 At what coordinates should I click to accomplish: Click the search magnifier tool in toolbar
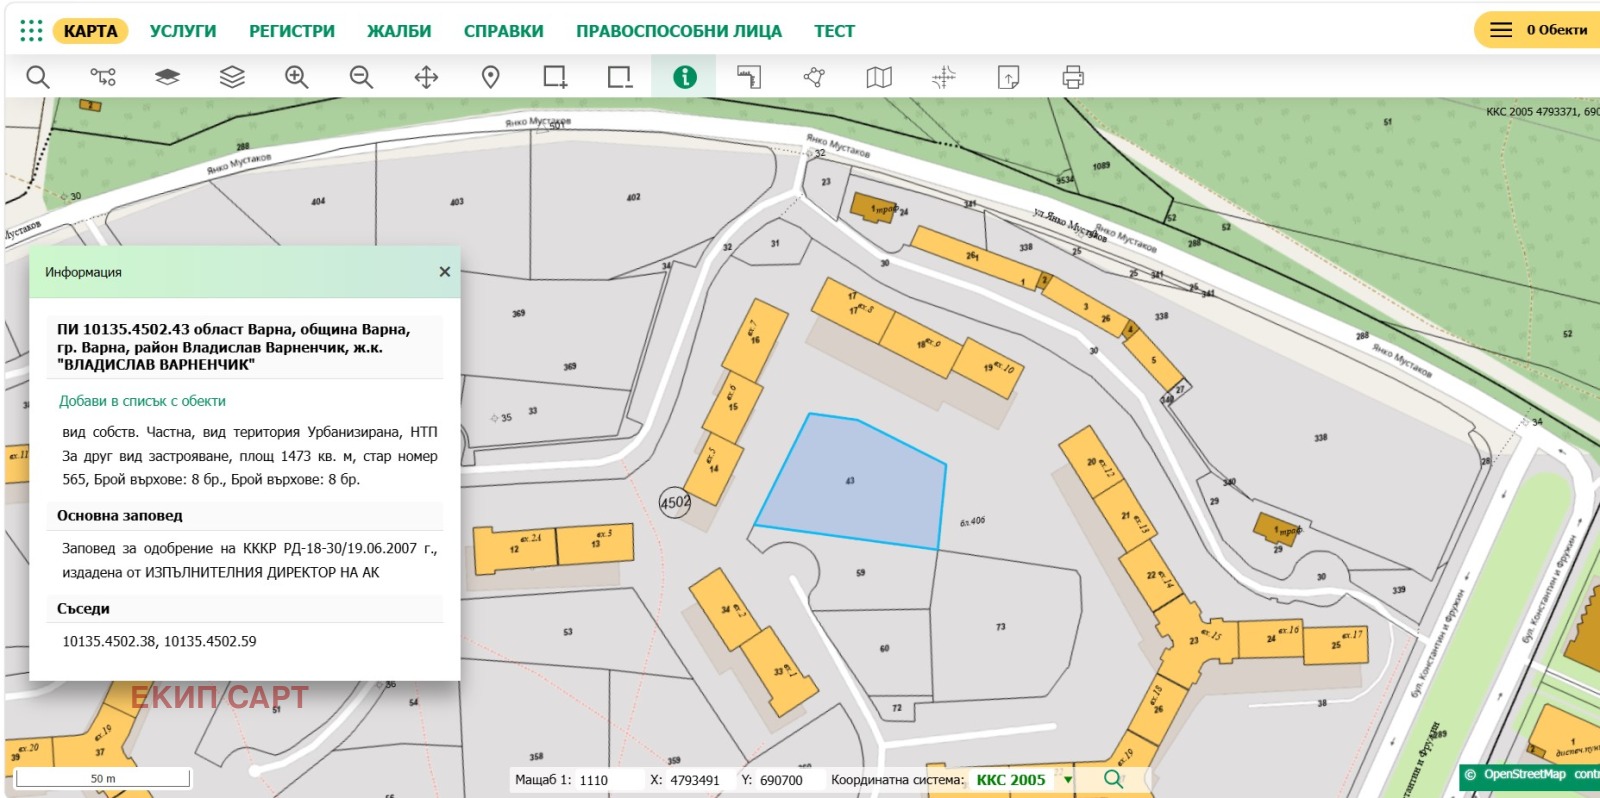(38, 77)
